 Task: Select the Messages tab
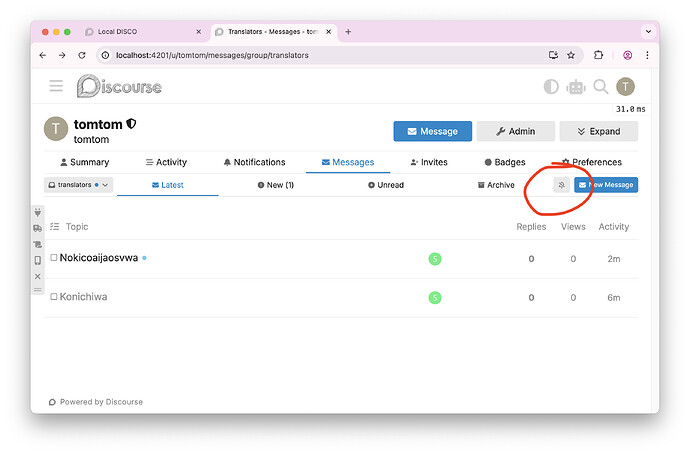[348, 162]
